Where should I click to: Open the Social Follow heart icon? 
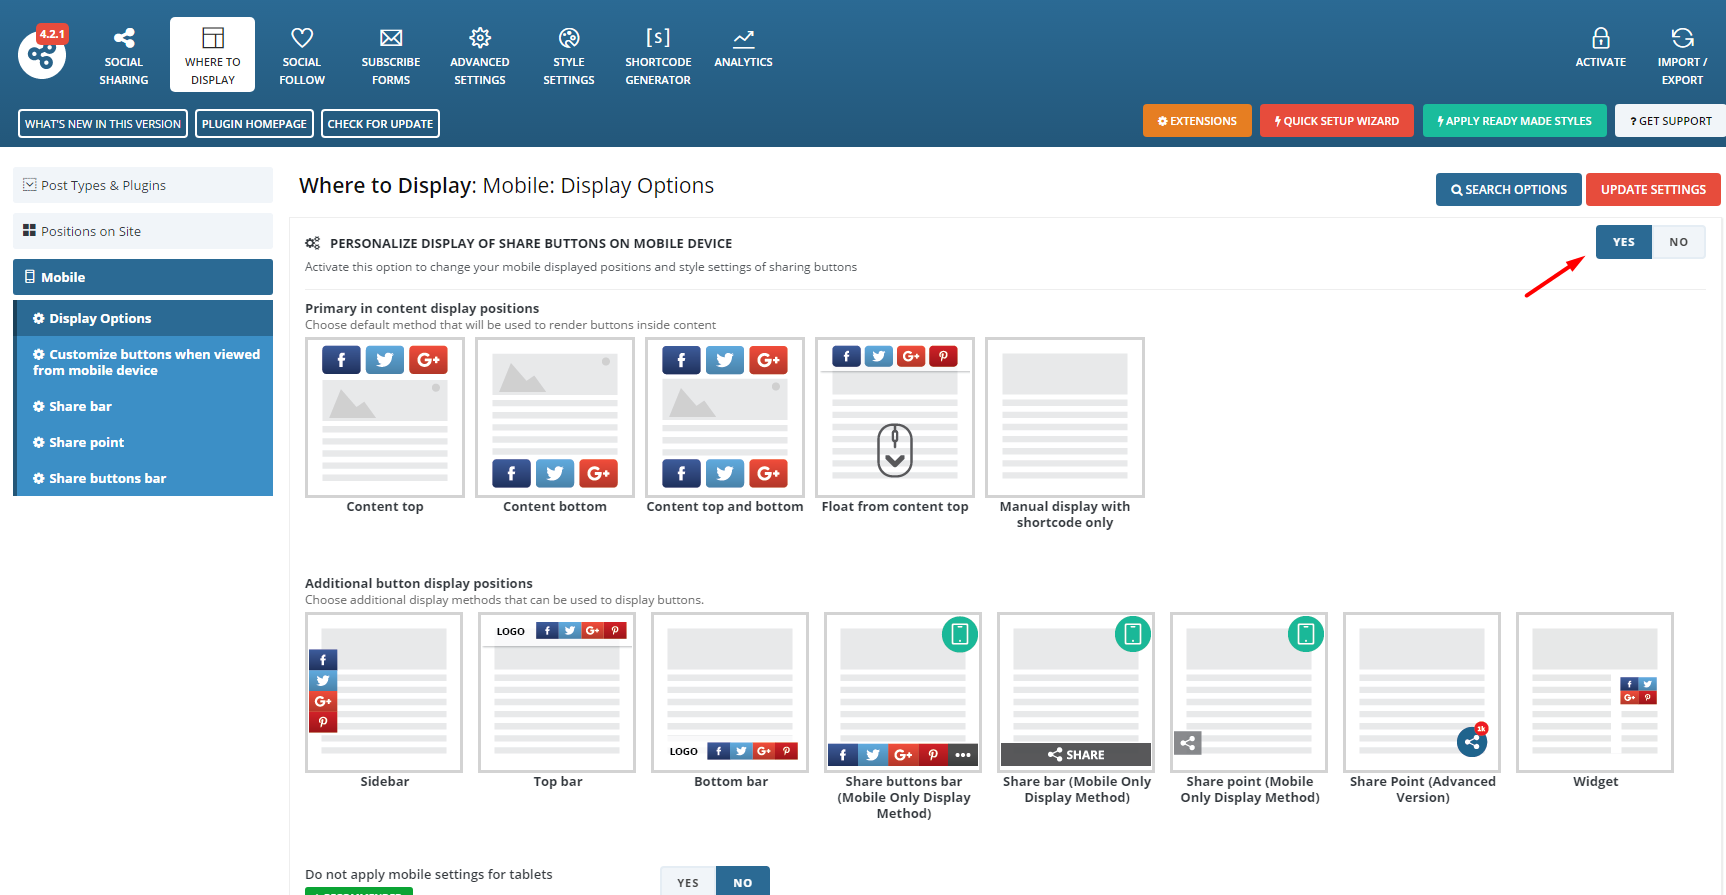pos(302,40)
